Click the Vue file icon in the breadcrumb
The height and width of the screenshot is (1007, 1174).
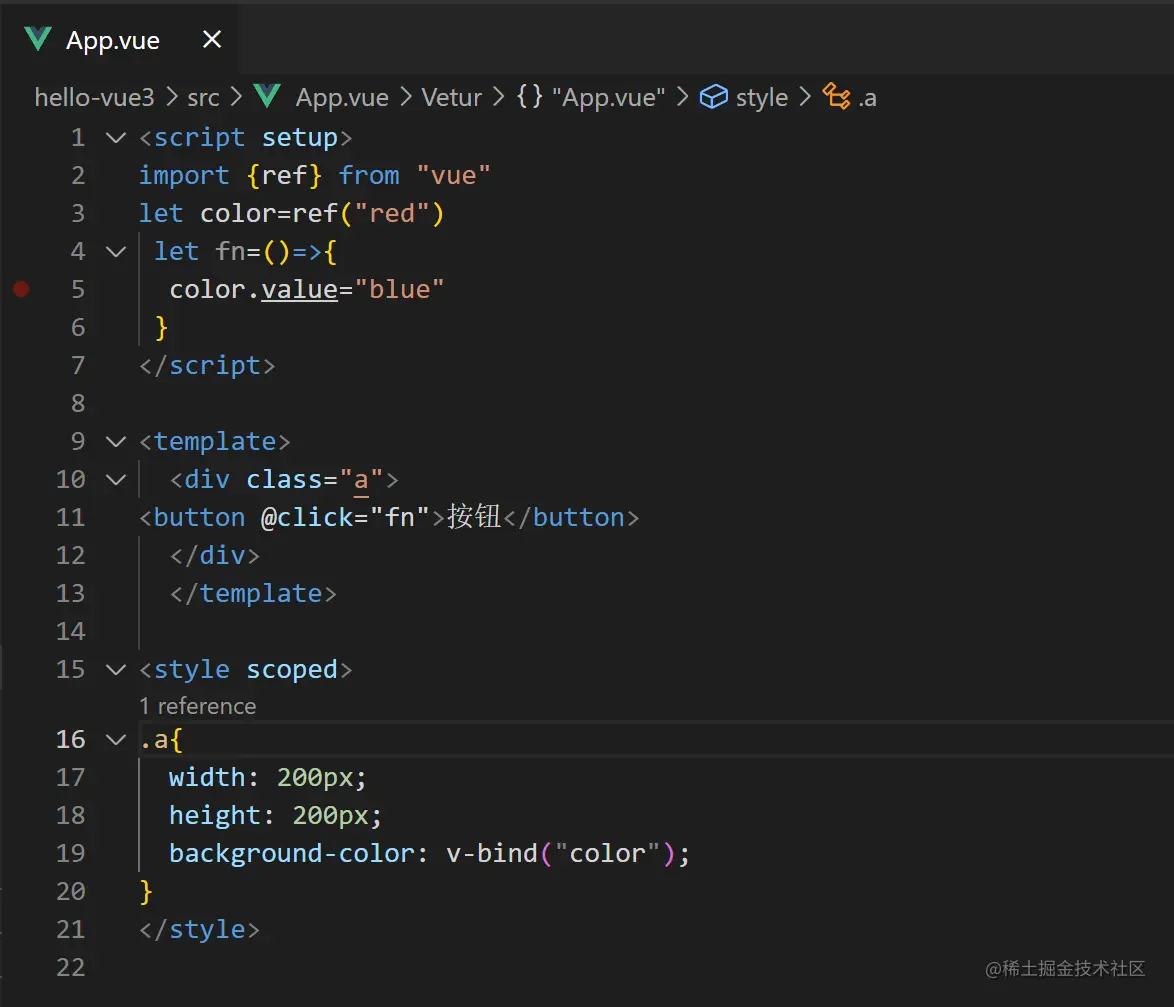[267, 97]
